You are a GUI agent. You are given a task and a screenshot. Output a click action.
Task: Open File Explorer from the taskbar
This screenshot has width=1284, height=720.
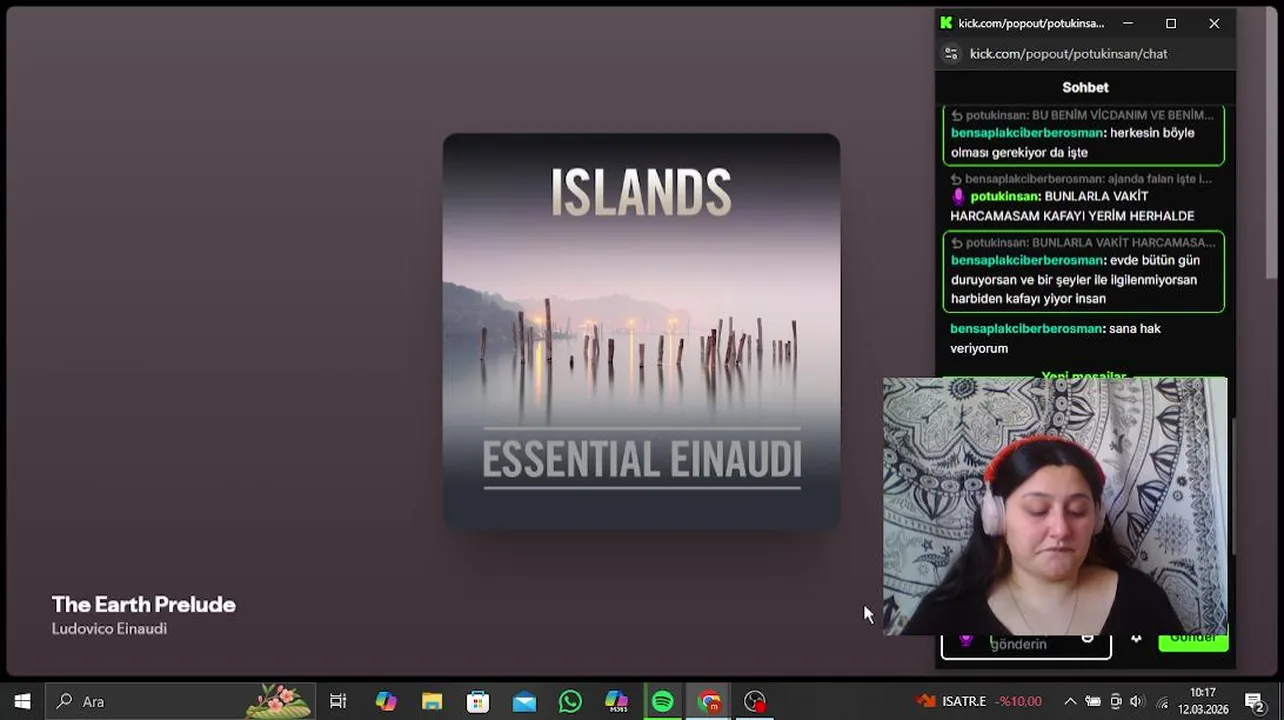(432, 701)
